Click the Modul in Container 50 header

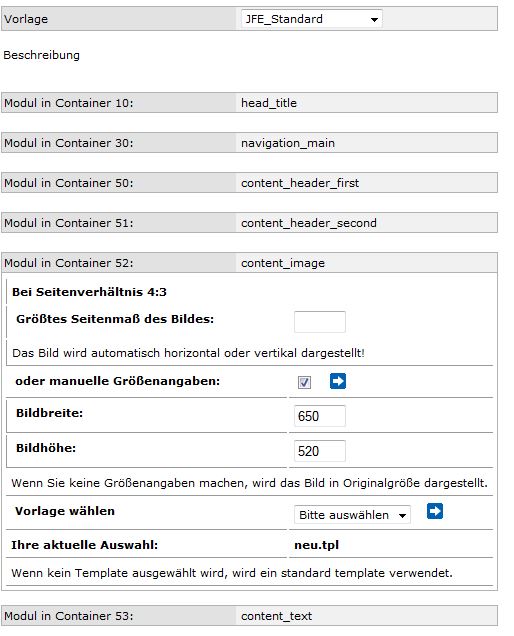[249, 183]
